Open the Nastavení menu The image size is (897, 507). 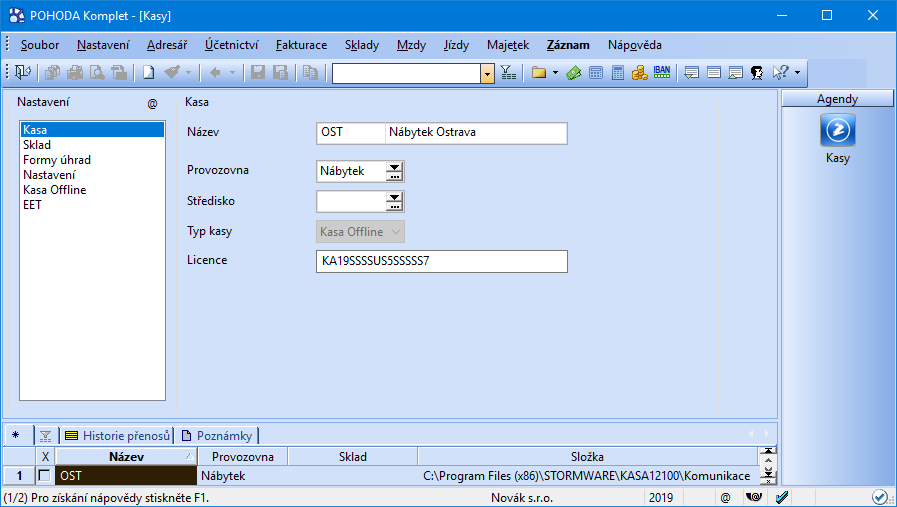[103, 45]
